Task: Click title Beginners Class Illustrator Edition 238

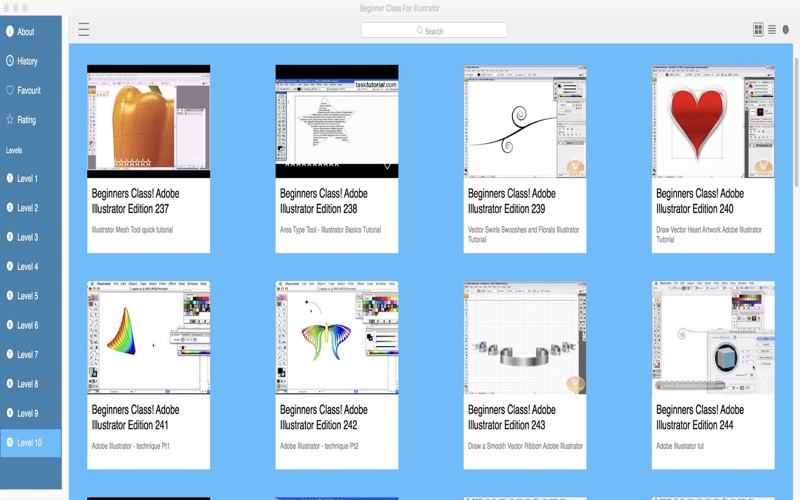Action: click(323, 201)
